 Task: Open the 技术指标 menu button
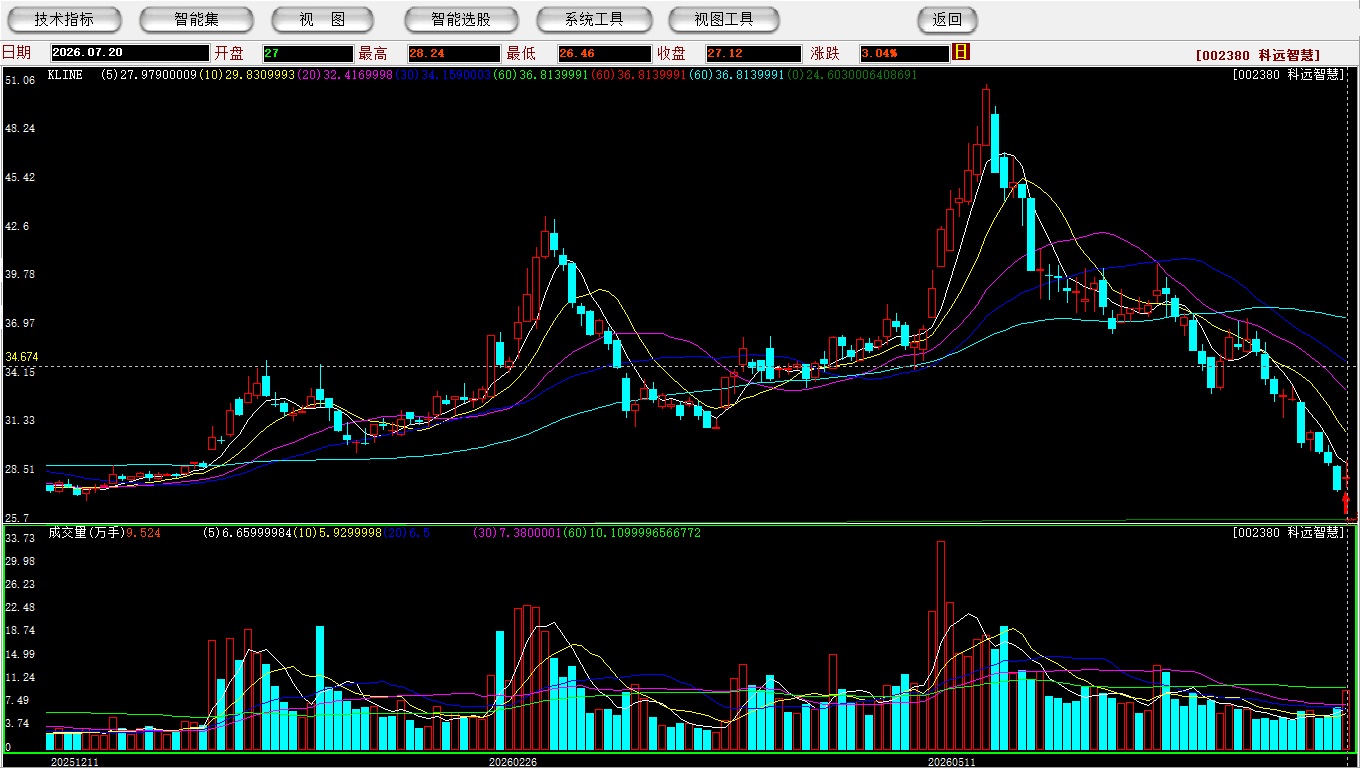(x=65, y=19)
